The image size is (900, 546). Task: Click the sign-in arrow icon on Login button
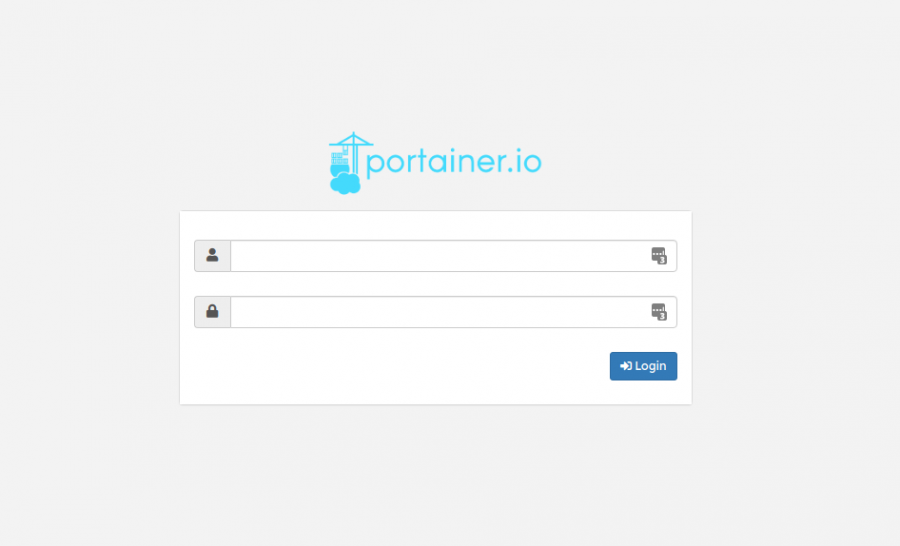pos(626,366)
